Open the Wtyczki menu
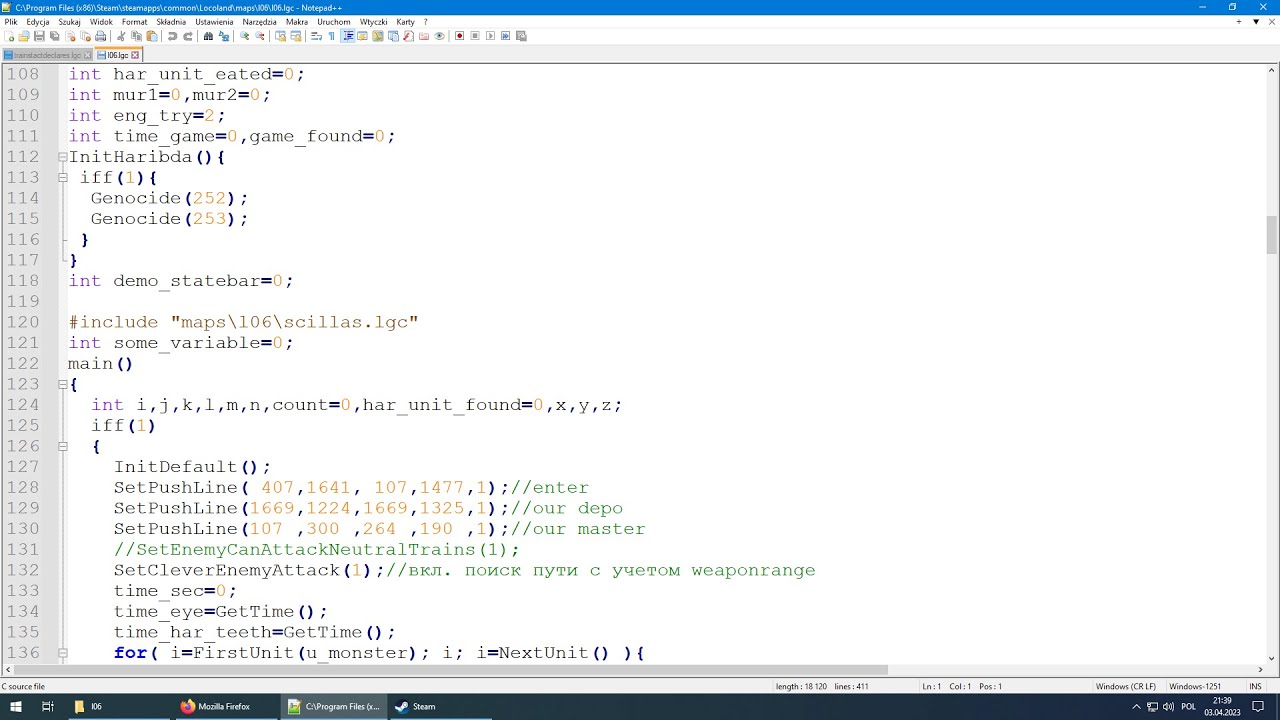Viewport: 1280px width, 720px height. point(373,21)
